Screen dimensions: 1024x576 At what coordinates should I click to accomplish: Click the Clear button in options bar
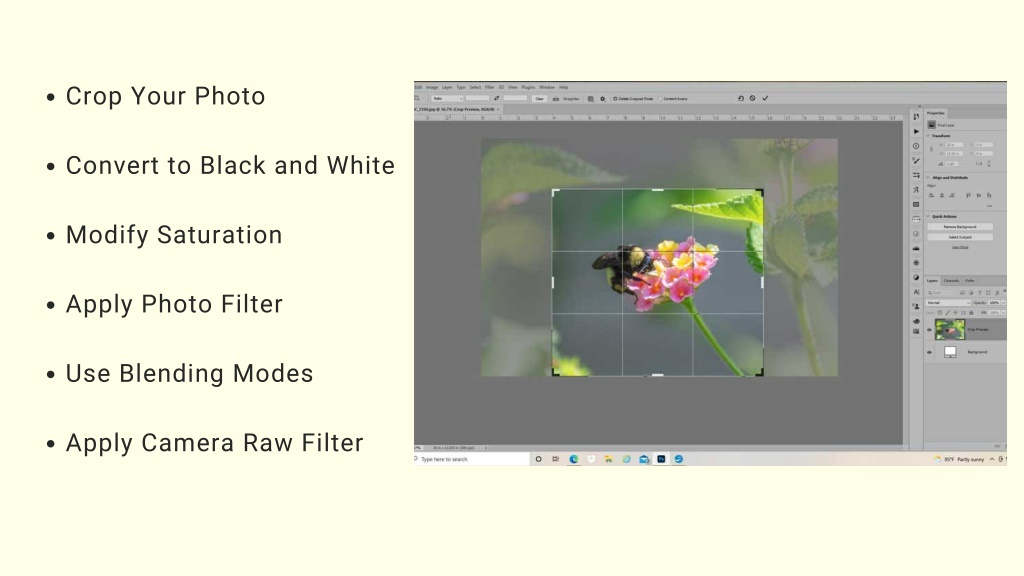[x=539, y=99]
